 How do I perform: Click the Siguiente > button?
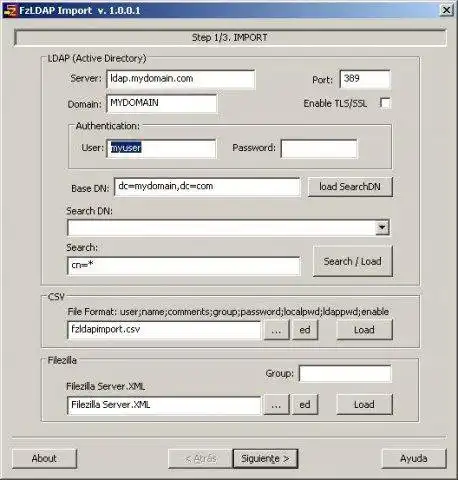pyautogui.click(x=265, y=459)
